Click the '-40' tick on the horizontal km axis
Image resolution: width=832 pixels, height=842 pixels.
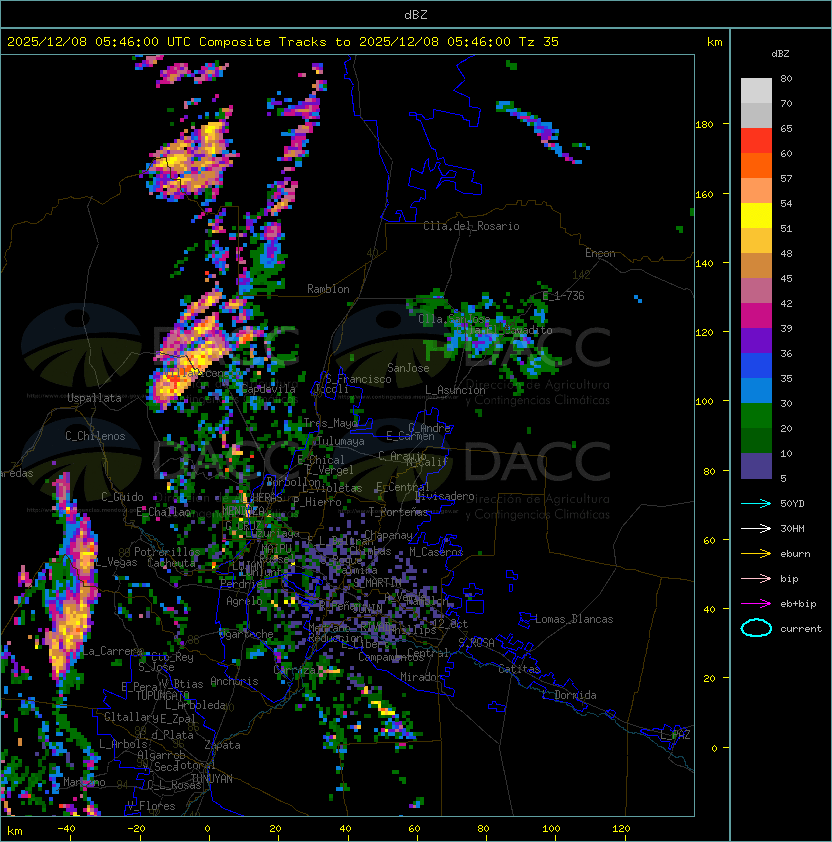coord(66,829)
